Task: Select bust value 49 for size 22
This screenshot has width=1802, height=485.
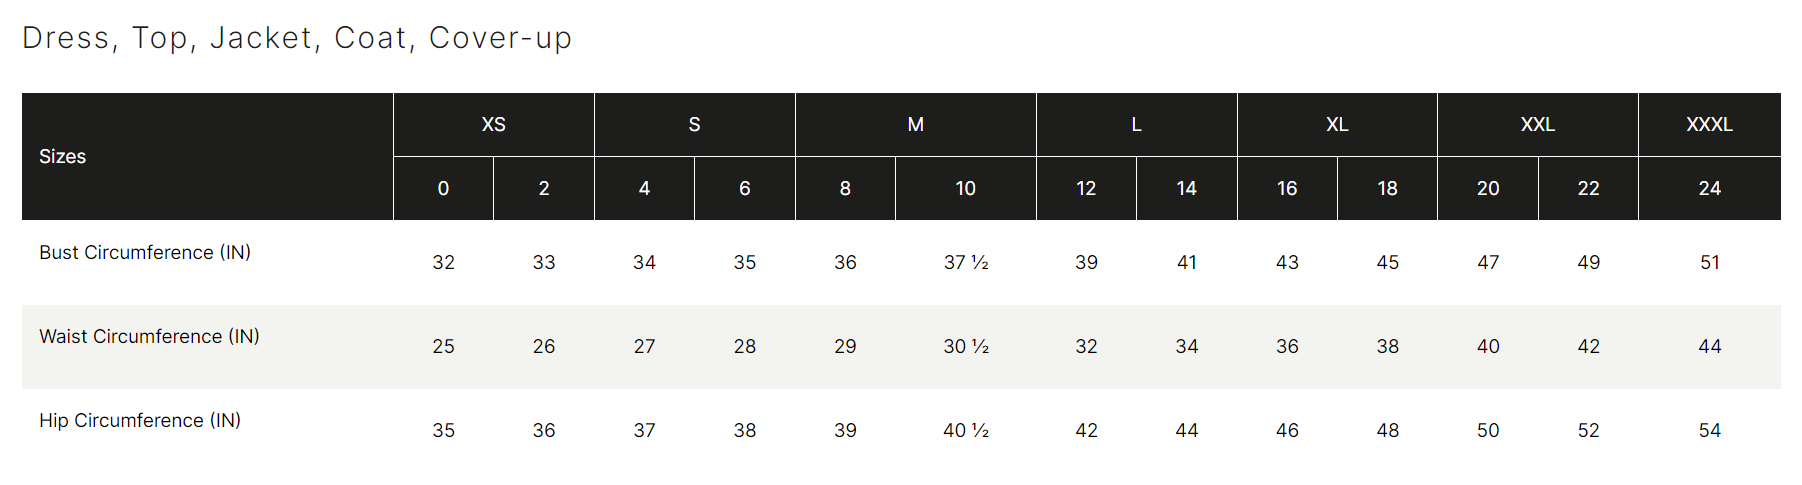Action: point(1588,263)
